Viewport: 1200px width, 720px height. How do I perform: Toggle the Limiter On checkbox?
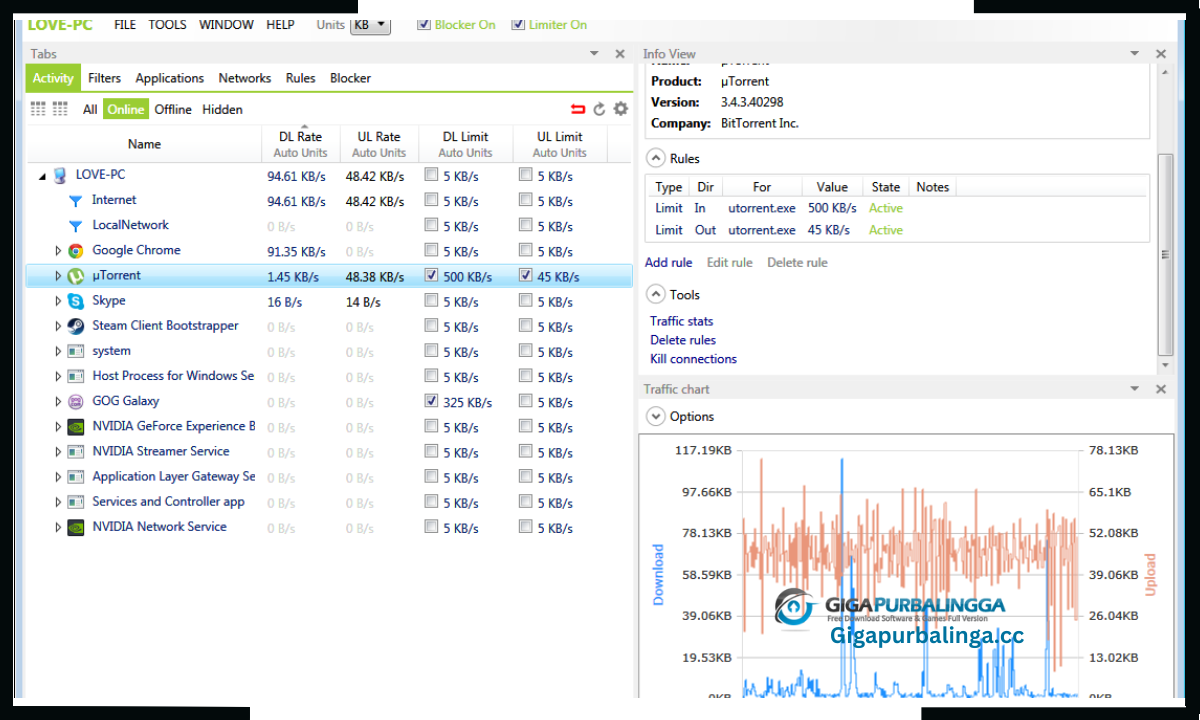[x=517, y=24]
